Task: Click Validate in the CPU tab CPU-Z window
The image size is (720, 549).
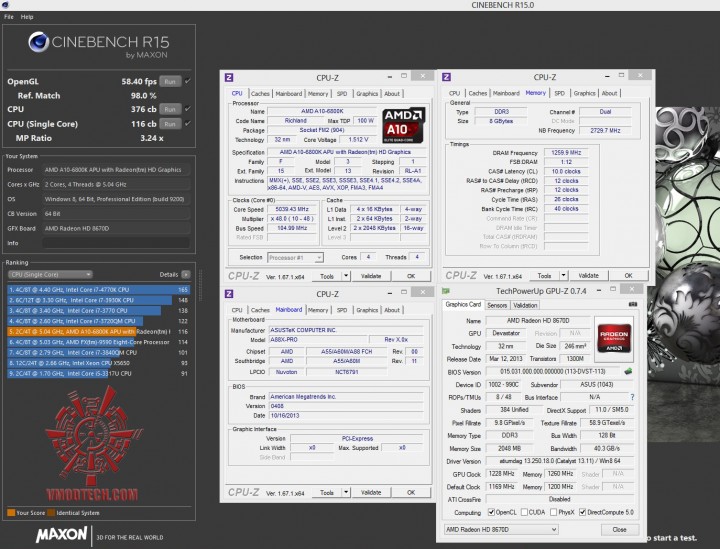Action: coord(371,276)
